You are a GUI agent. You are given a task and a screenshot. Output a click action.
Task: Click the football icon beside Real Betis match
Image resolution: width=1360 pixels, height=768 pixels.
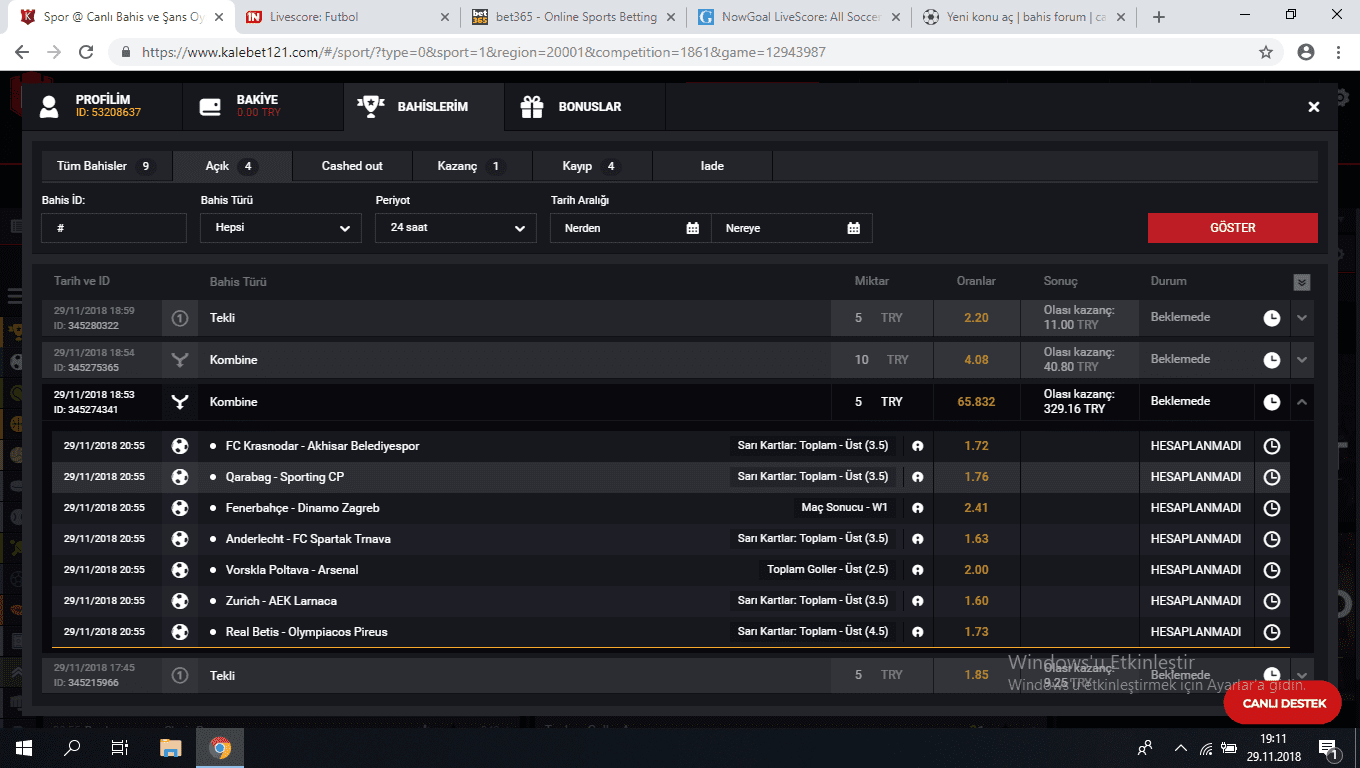[180, 632]
